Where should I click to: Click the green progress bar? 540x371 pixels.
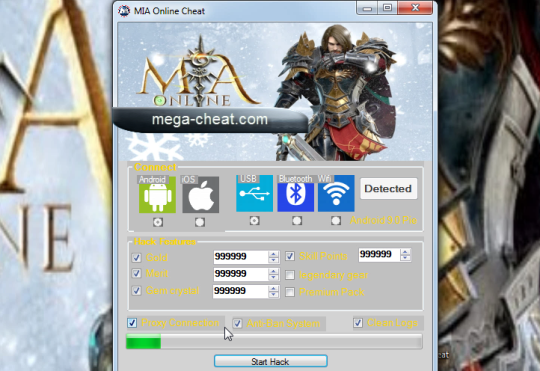pos(274,341)
